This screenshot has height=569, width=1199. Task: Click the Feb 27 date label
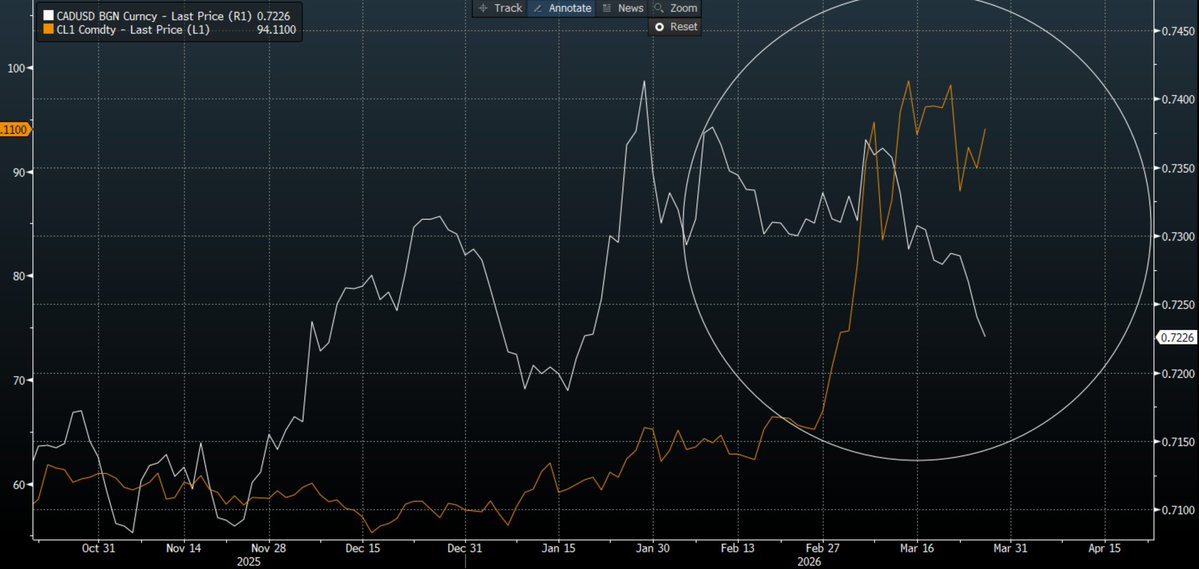point(822,548)
